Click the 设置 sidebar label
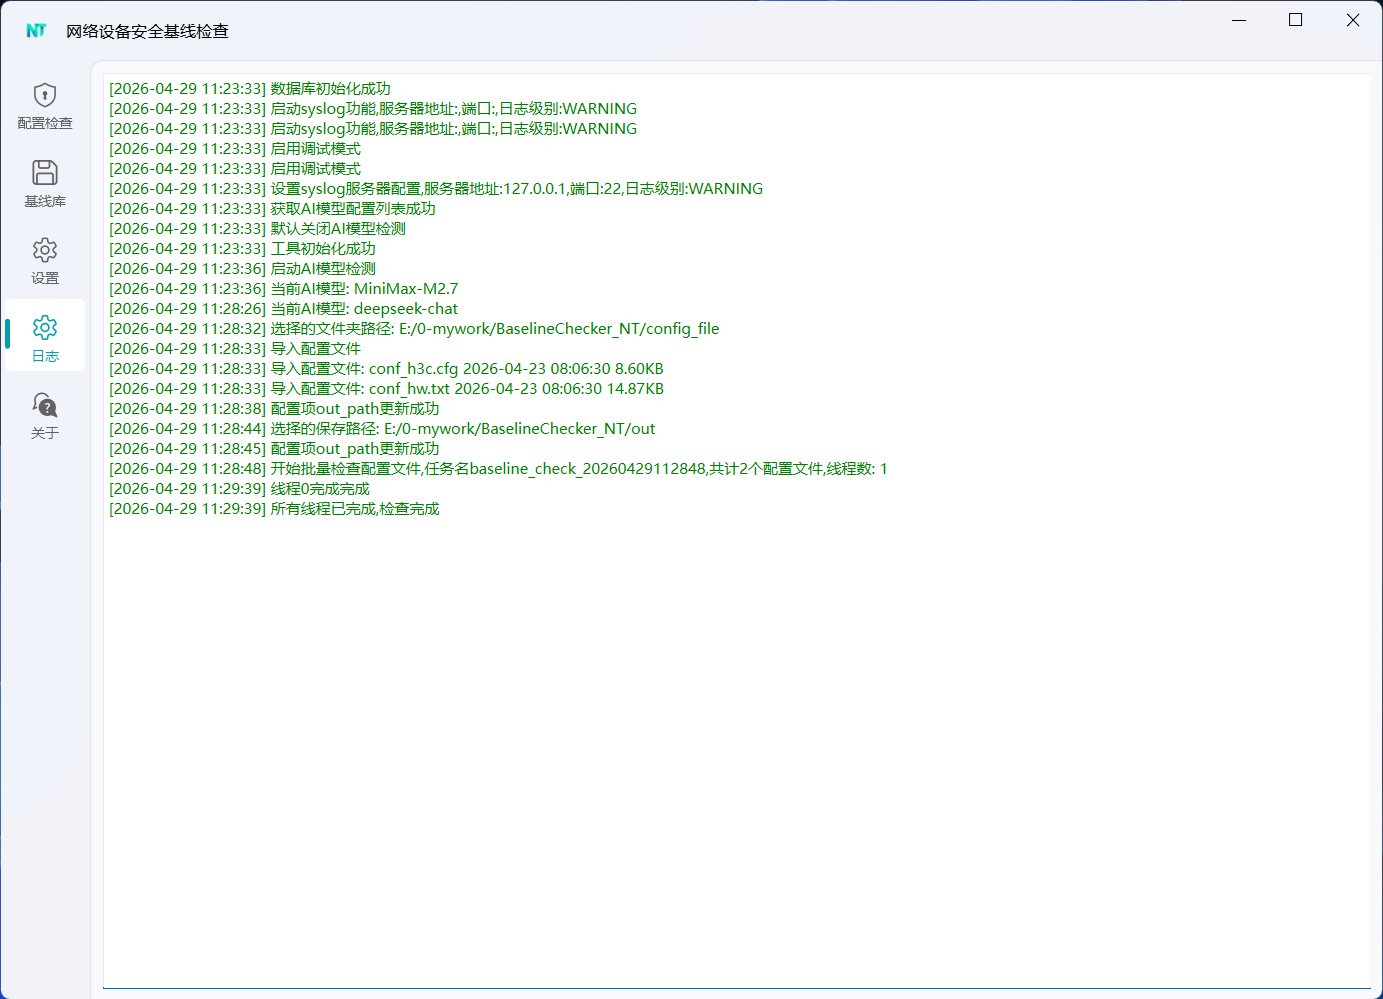 (x=45, y=278)
